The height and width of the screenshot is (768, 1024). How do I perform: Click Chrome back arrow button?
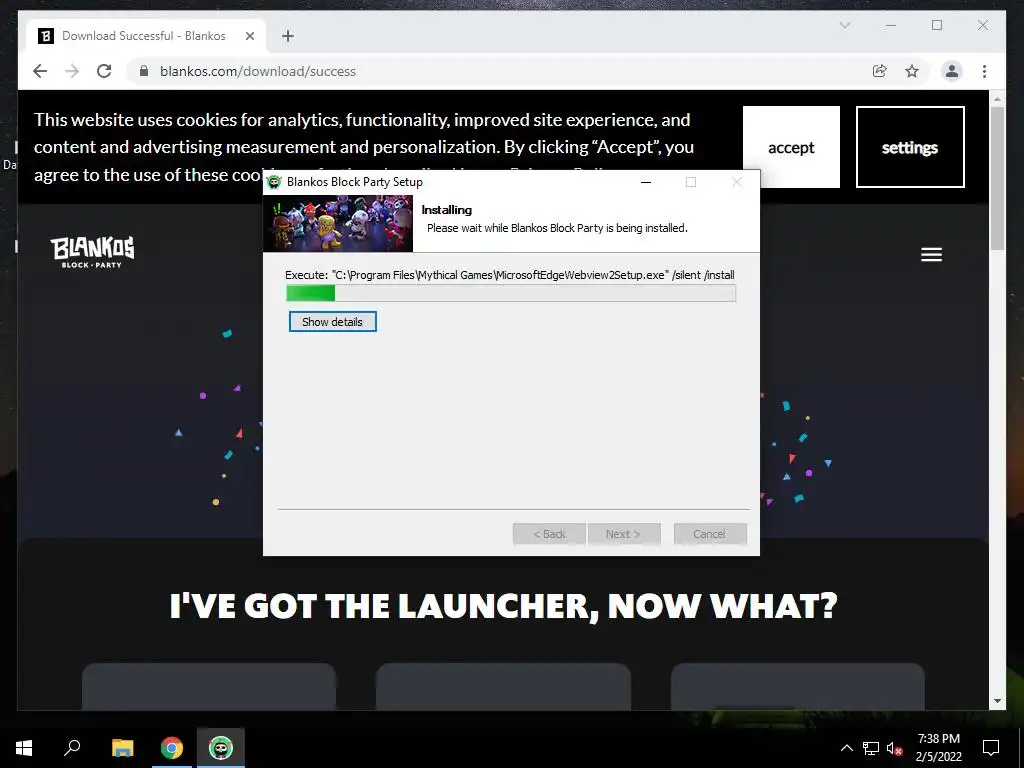point(40,71)
